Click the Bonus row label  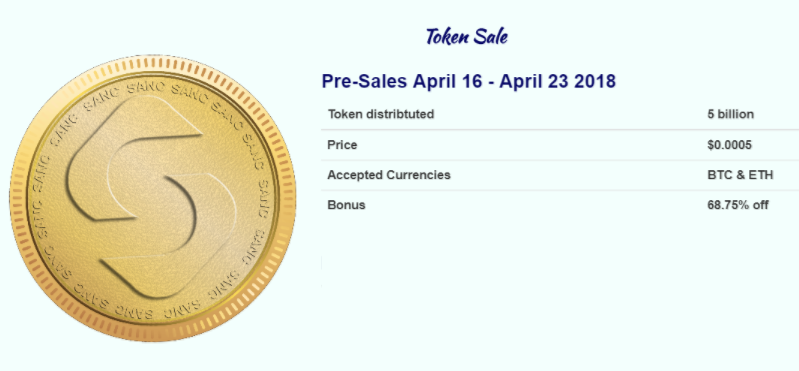[x=346, y=205]
